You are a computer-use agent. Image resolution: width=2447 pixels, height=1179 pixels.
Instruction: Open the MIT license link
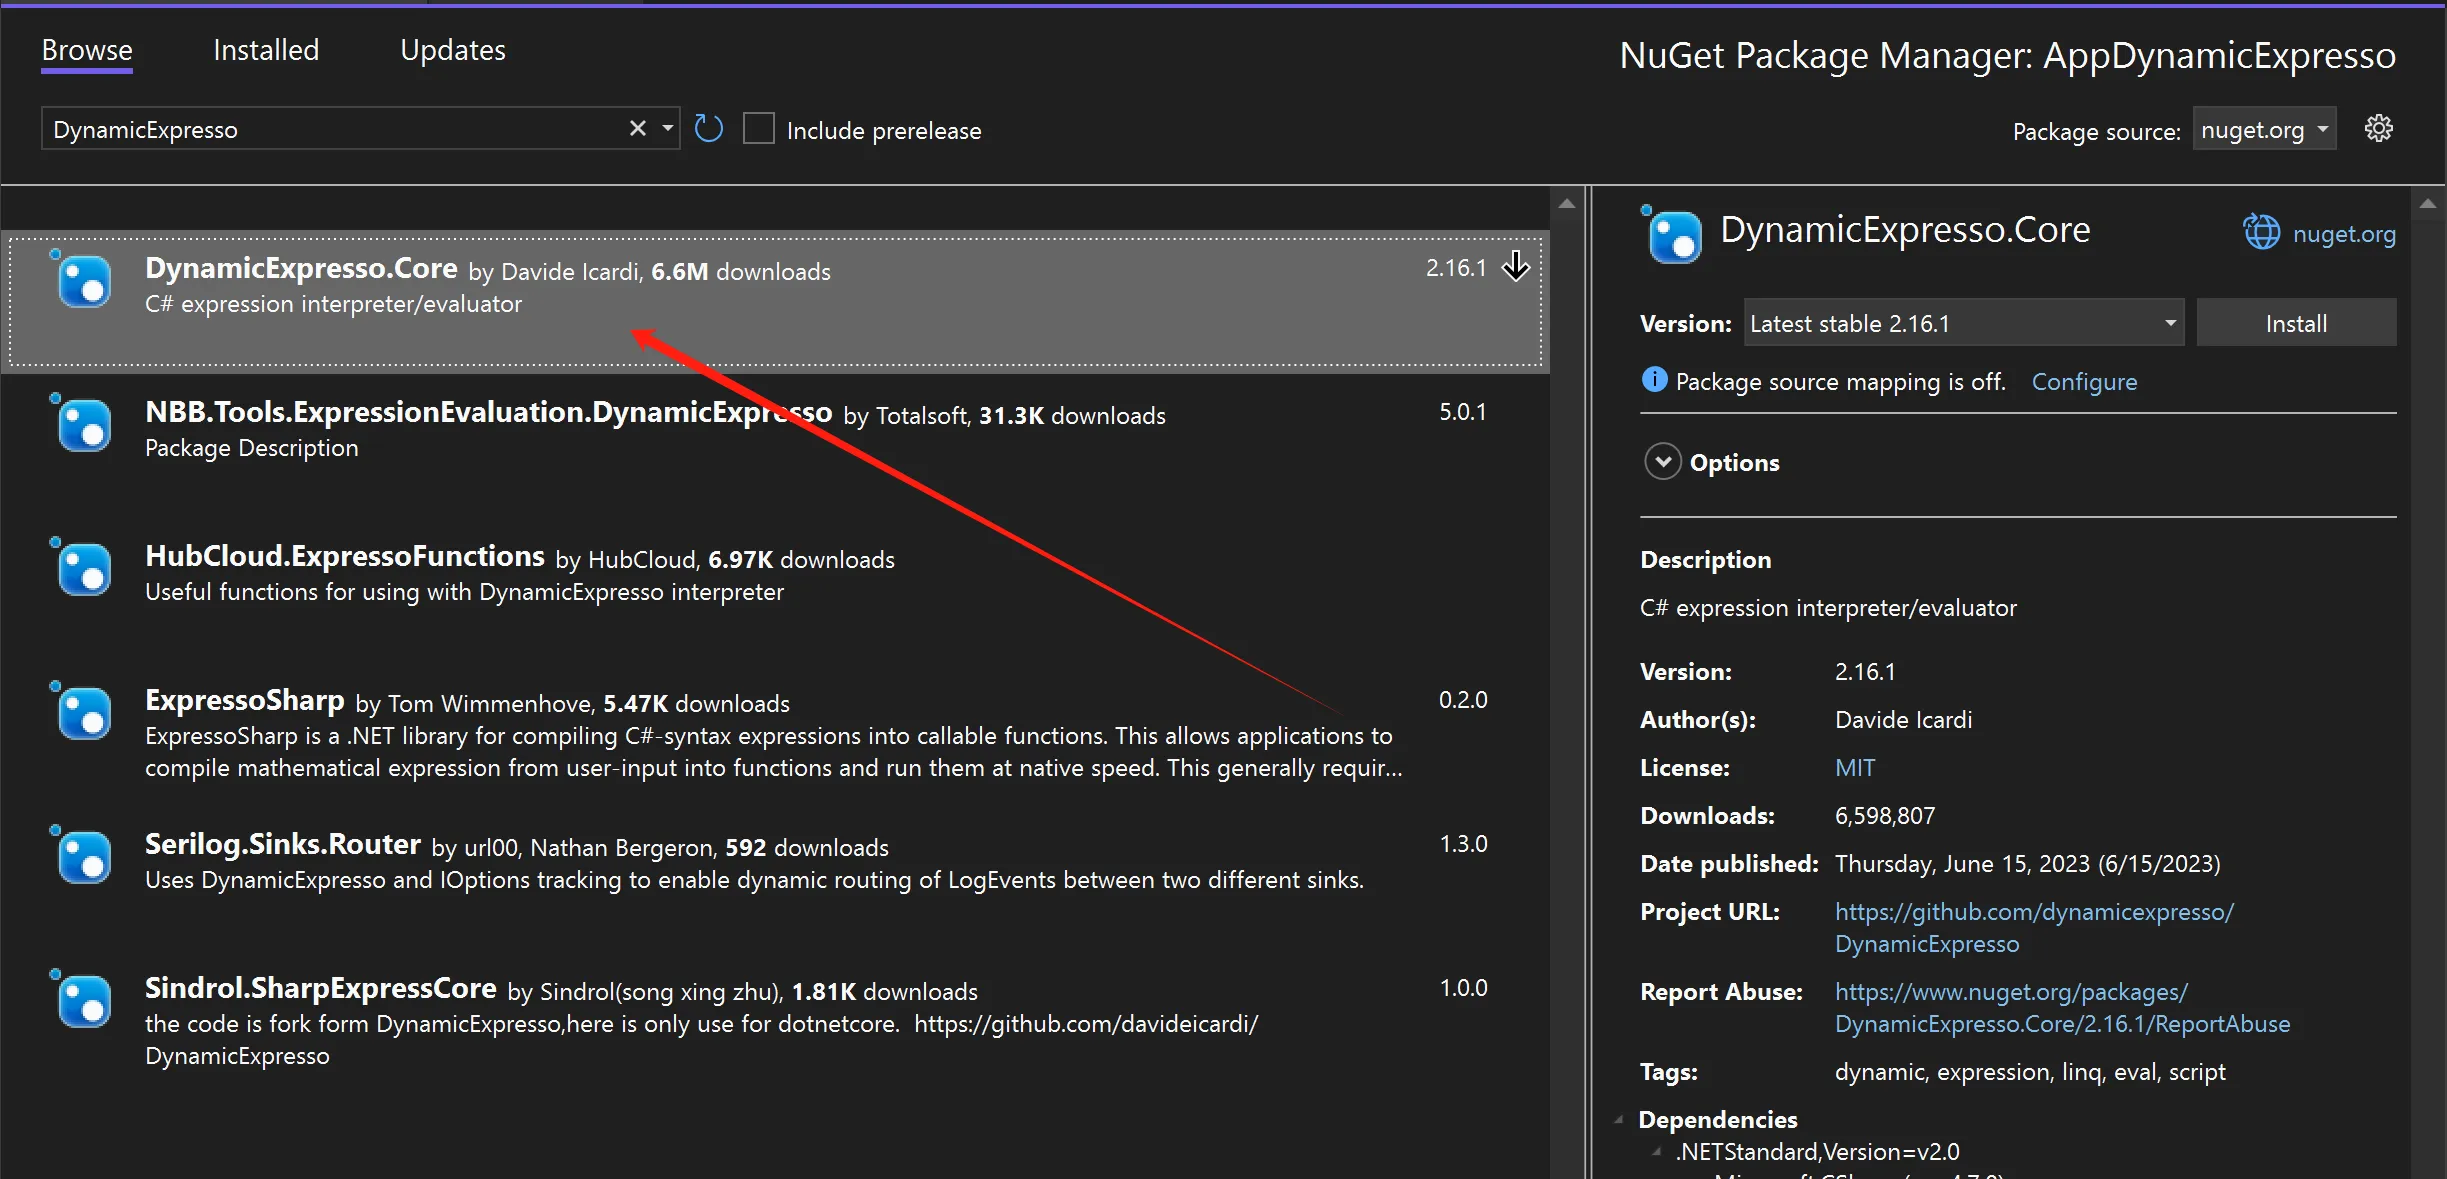coord(1855,768)
